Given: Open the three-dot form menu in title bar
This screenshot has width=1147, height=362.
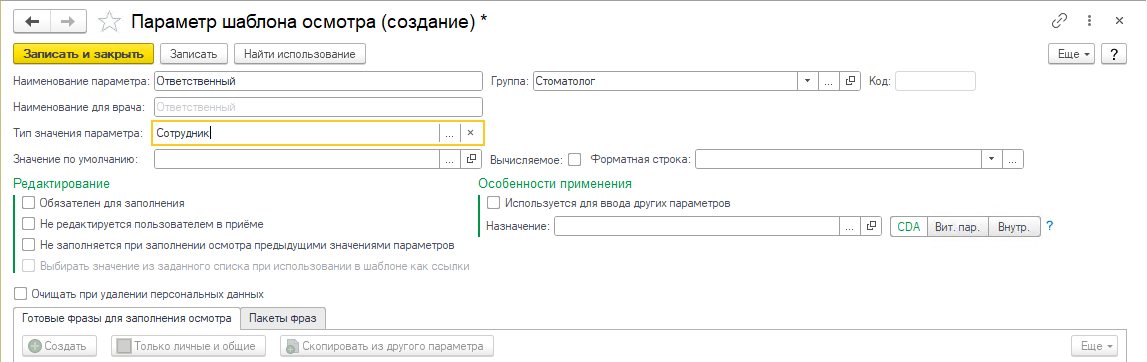Looking at the screenshot, I should tap(1089, 21).
